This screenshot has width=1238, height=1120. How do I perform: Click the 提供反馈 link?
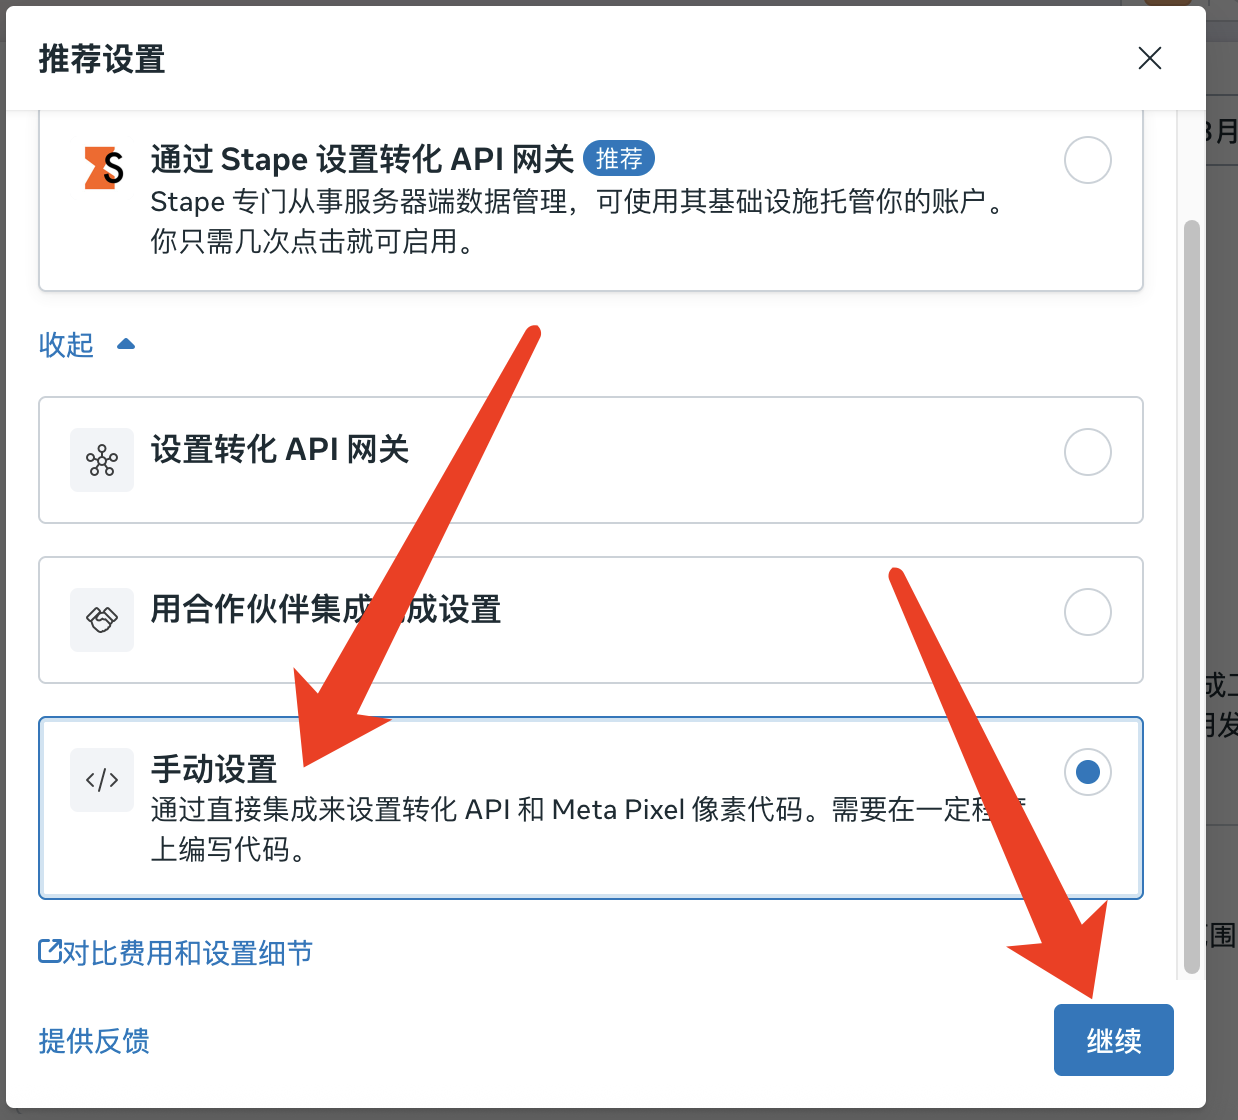click(94, 1041)
